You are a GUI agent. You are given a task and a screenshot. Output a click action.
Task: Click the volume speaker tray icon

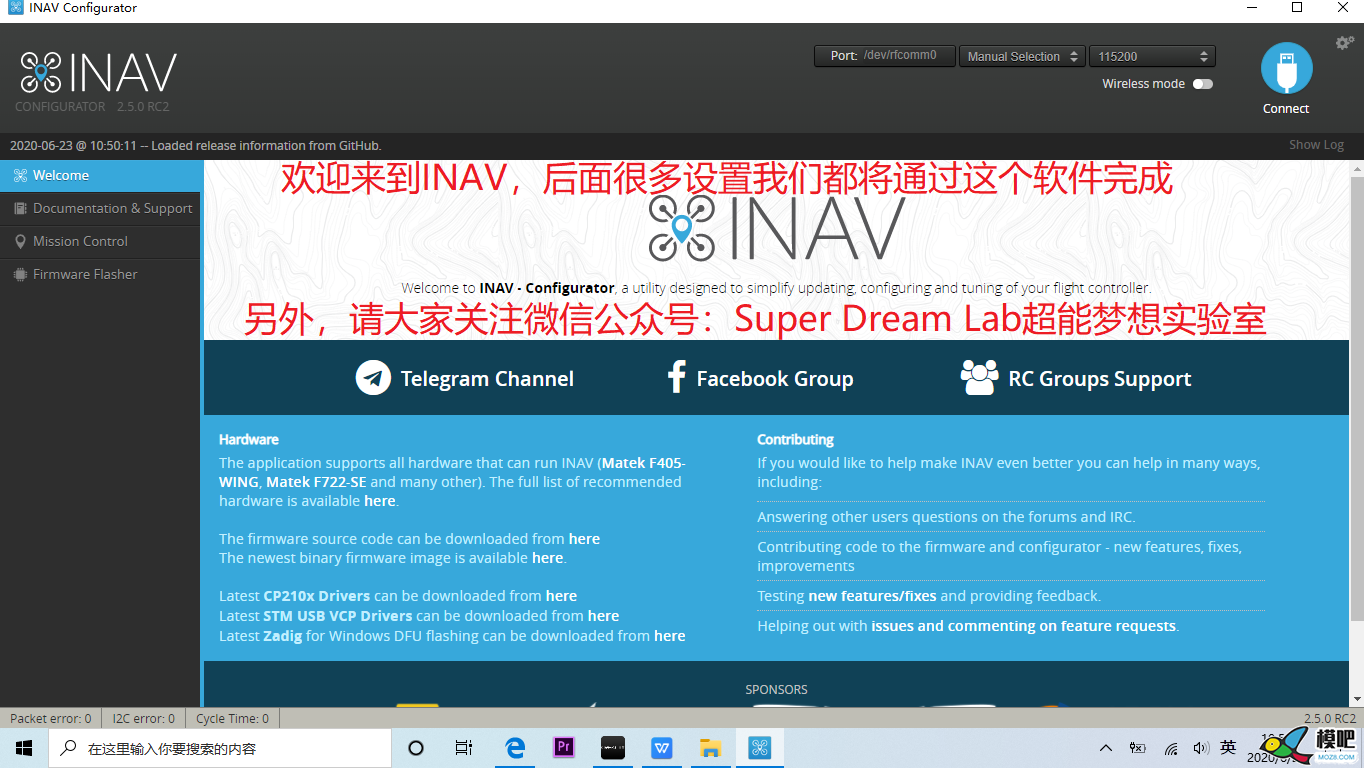click(x=1200, y=748)
